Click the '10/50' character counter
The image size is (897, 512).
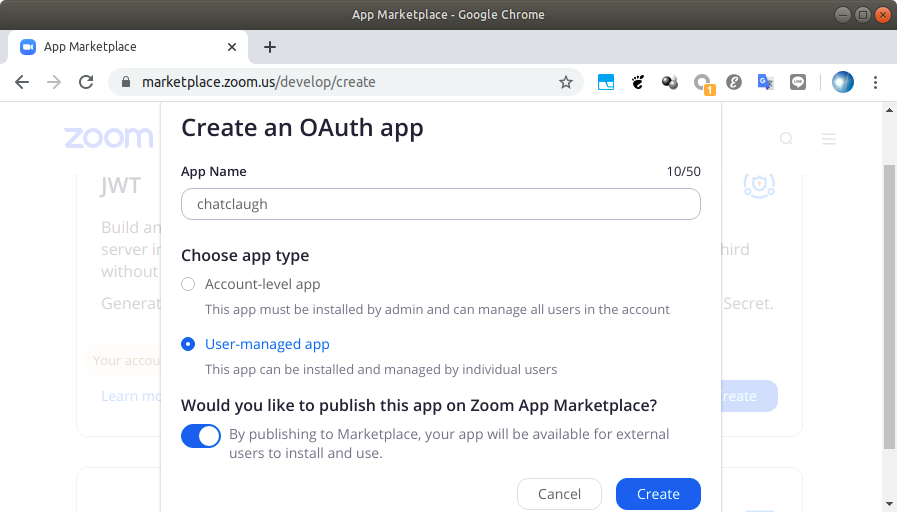pos(684,172)
